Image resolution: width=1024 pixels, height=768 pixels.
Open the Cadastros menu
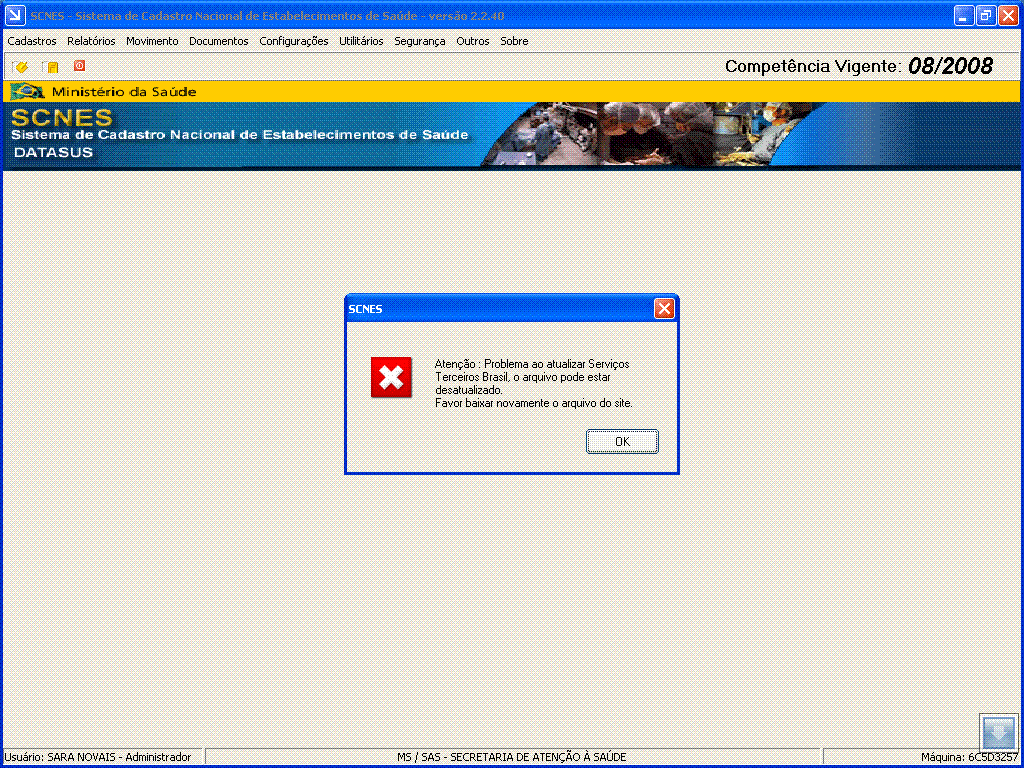(31, 41)
